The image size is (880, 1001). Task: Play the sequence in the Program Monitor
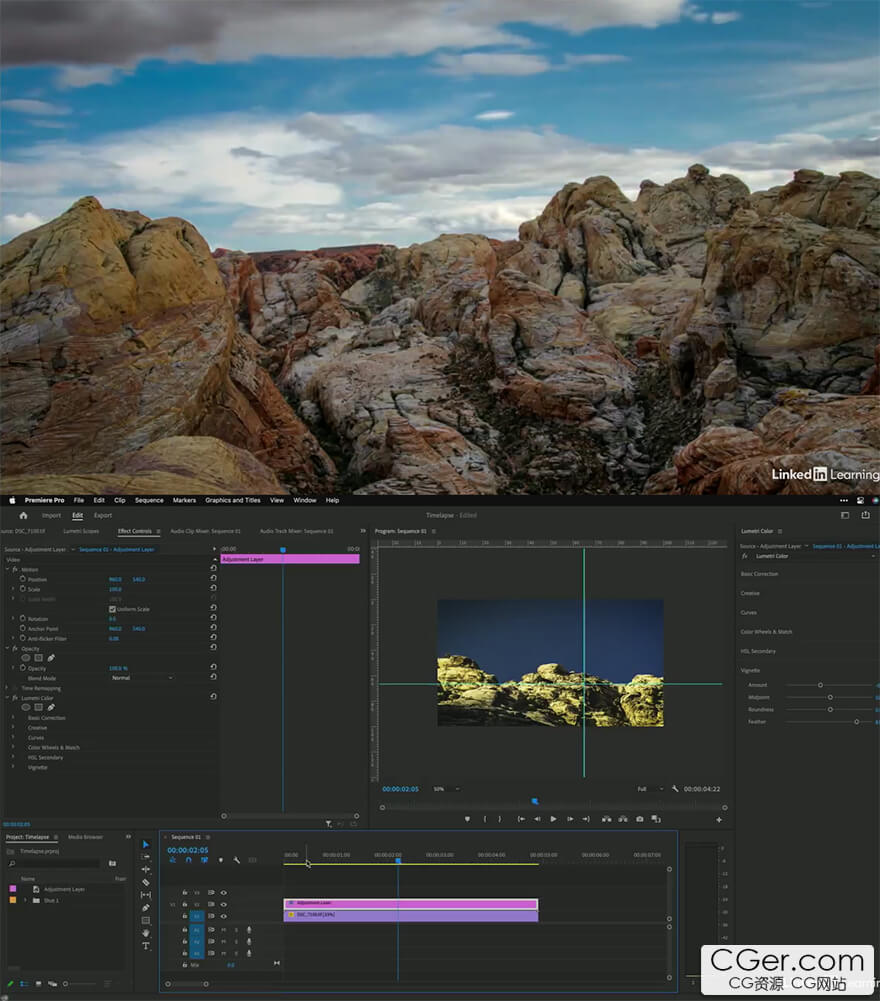click(553, 819)
